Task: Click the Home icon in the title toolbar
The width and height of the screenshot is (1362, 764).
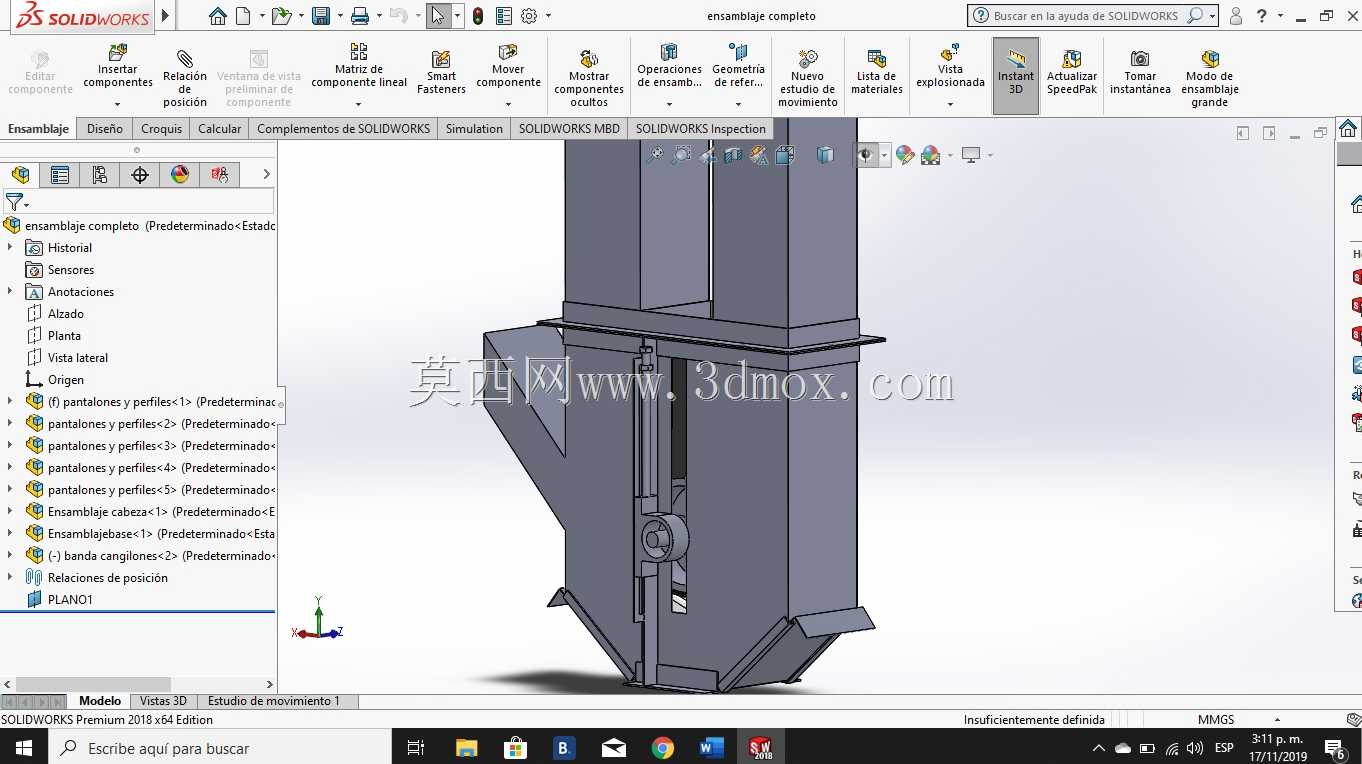Action: click(x=217, y=16)
